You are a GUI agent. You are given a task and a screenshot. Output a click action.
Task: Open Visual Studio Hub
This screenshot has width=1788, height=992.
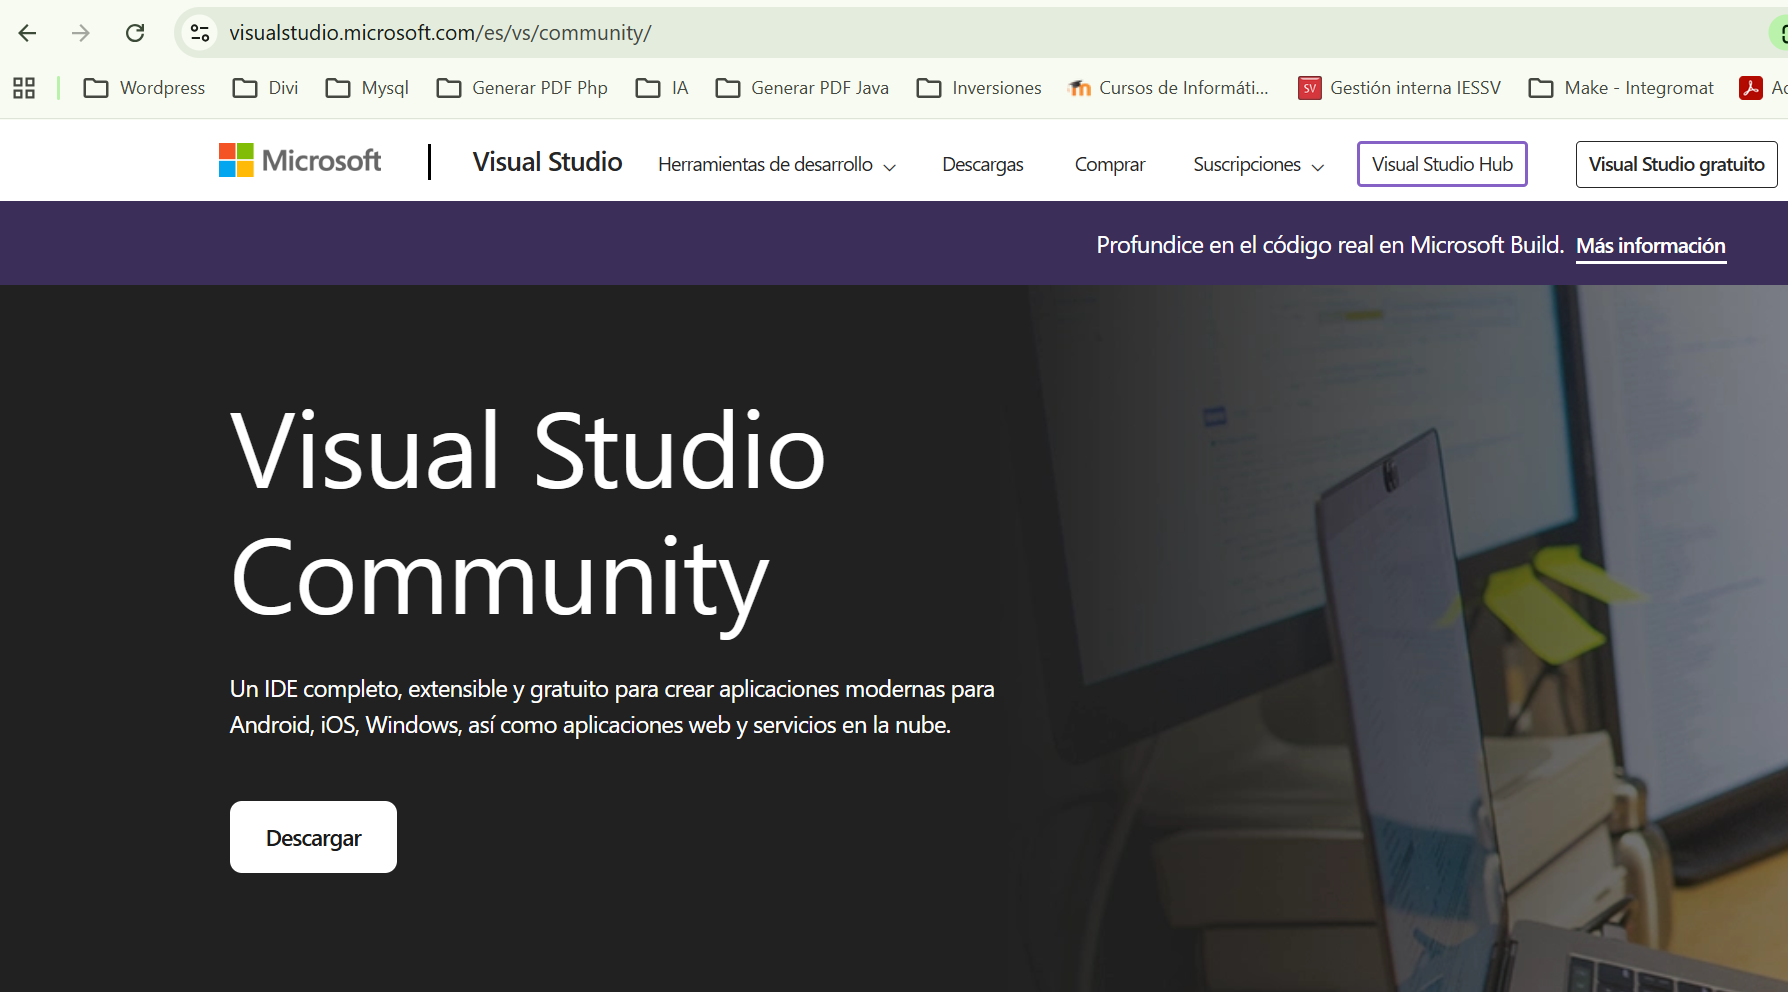1441,164
